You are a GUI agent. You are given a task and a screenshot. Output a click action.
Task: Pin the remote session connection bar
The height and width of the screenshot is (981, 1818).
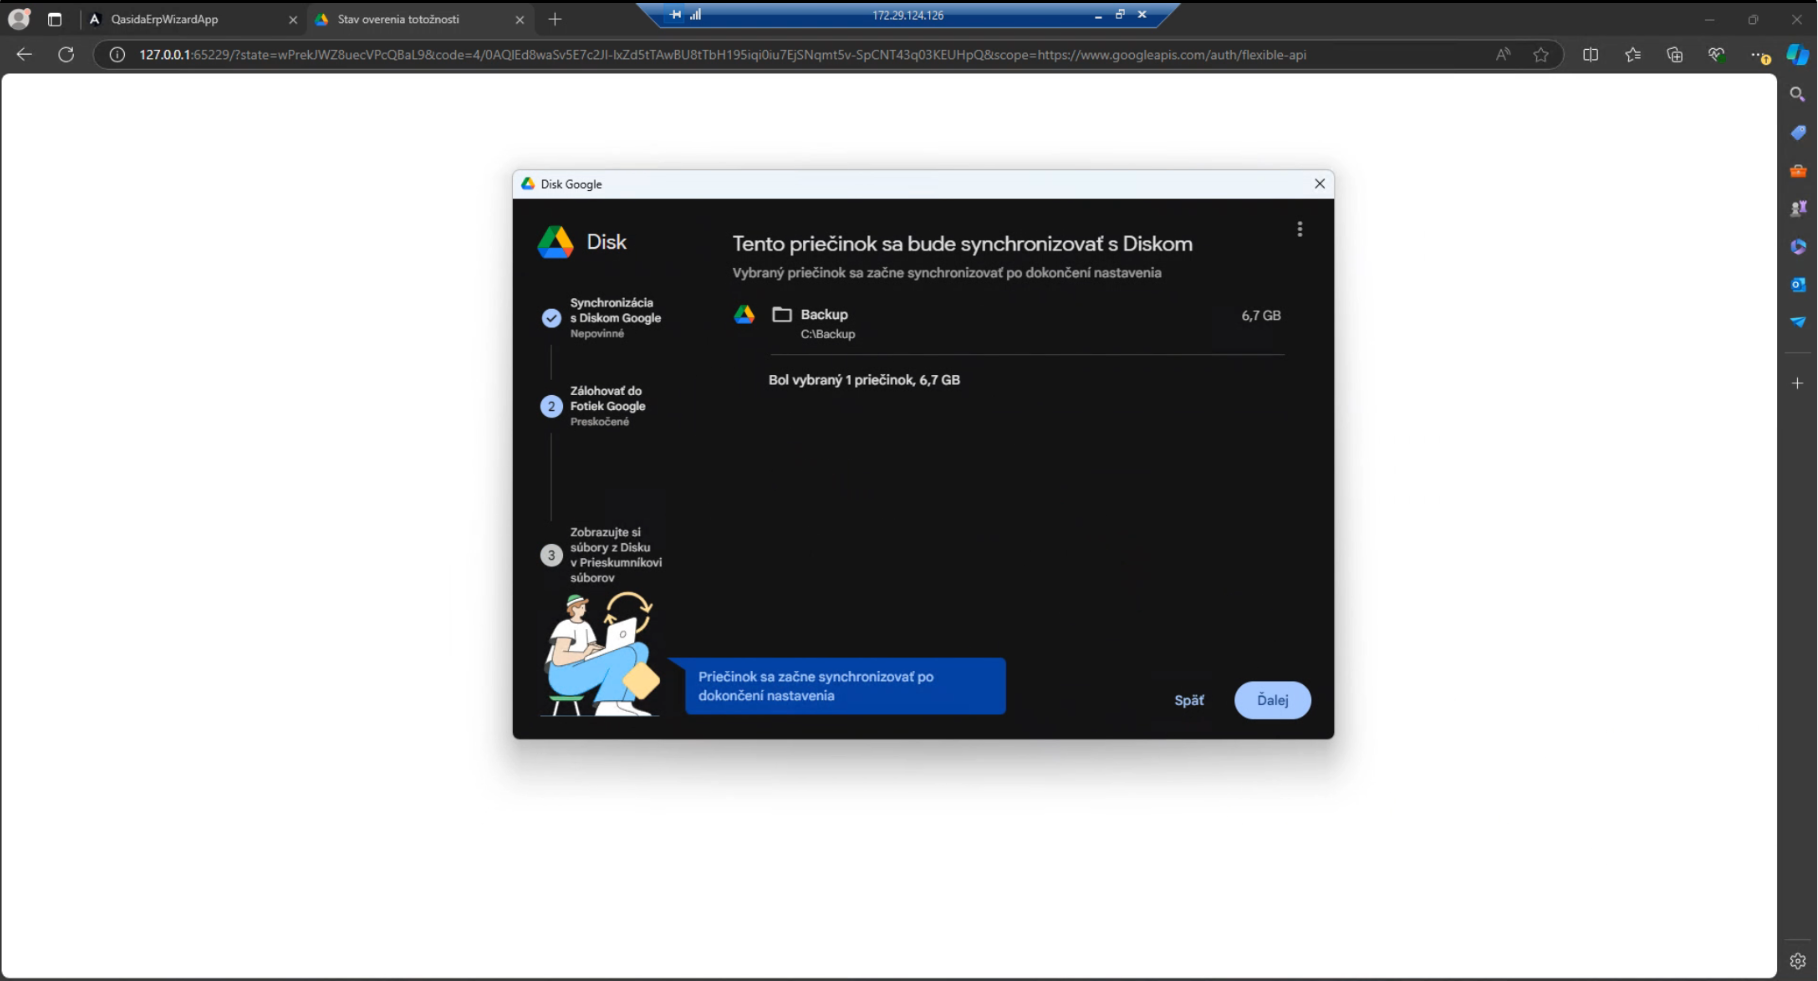tap(676, 15)
